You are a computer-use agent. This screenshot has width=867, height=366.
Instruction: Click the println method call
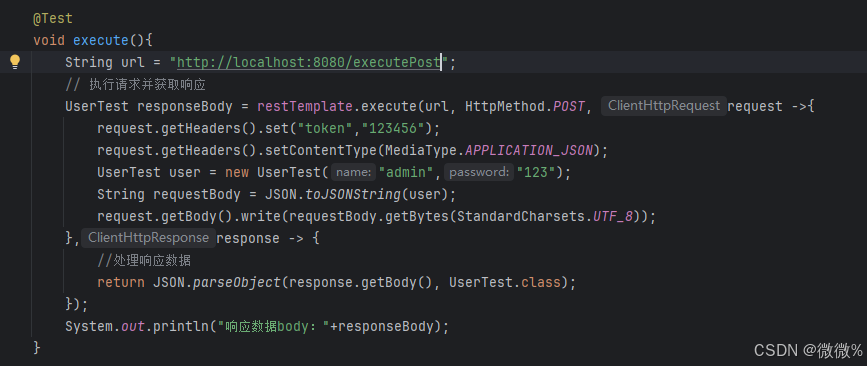tap(181, 327)
